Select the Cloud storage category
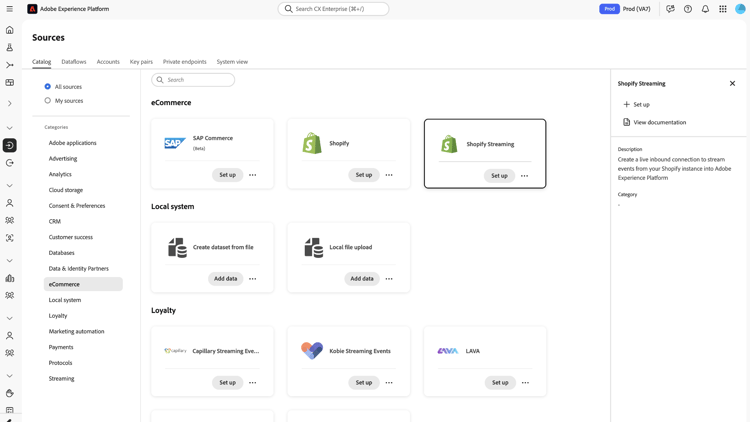This screenshot has height=422, width=750. pos(66,190)
